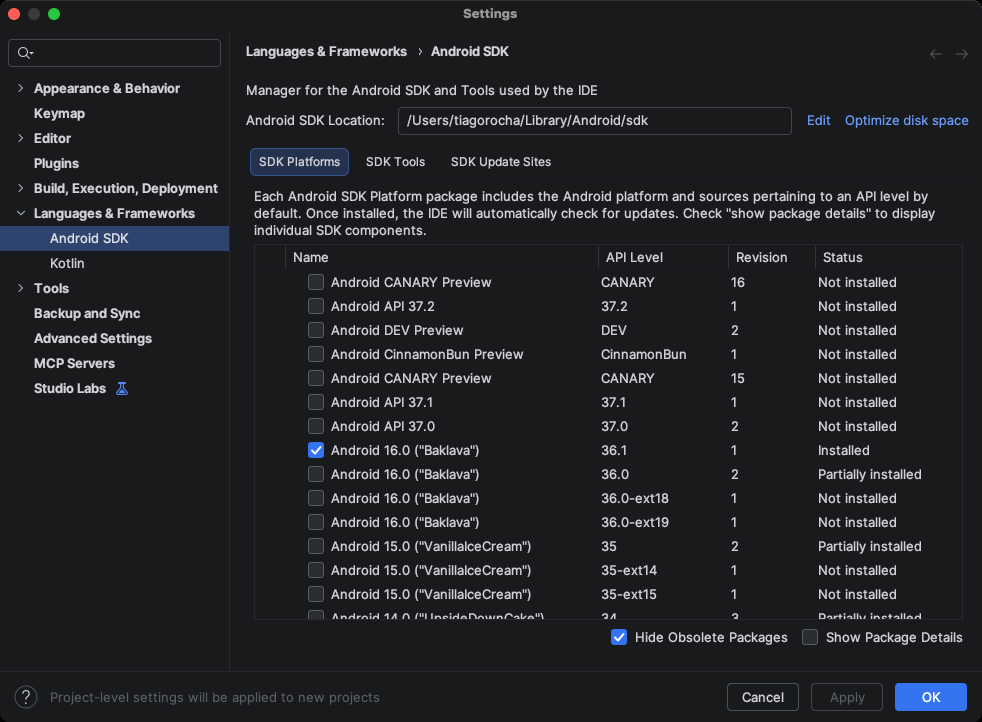The height and width of the screenshot is (722, 982).
Task: Open the SDK Update Sites tab
Action: coord(501,162)
